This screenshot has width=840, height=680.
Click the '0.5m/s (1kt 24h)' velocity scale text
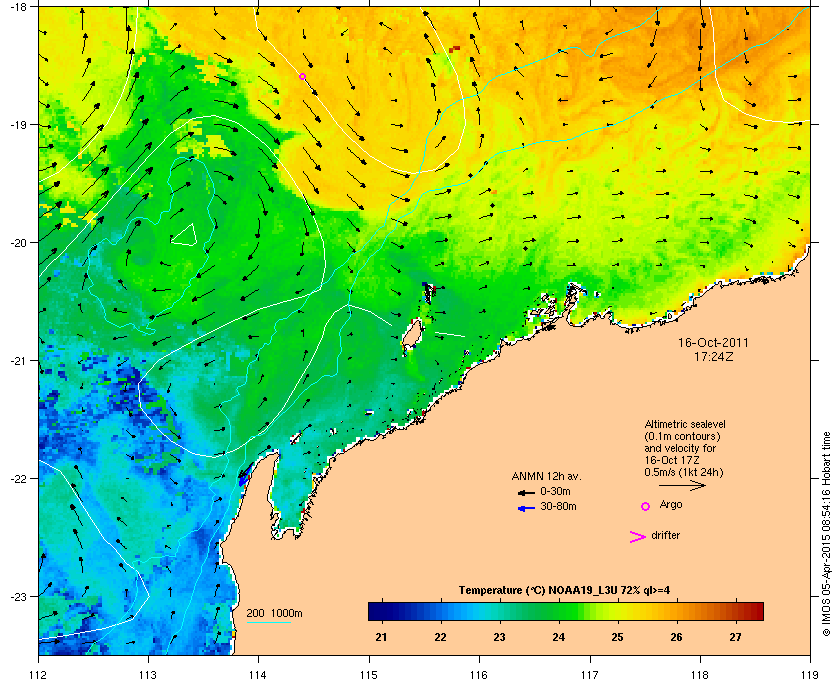point(684,472)
